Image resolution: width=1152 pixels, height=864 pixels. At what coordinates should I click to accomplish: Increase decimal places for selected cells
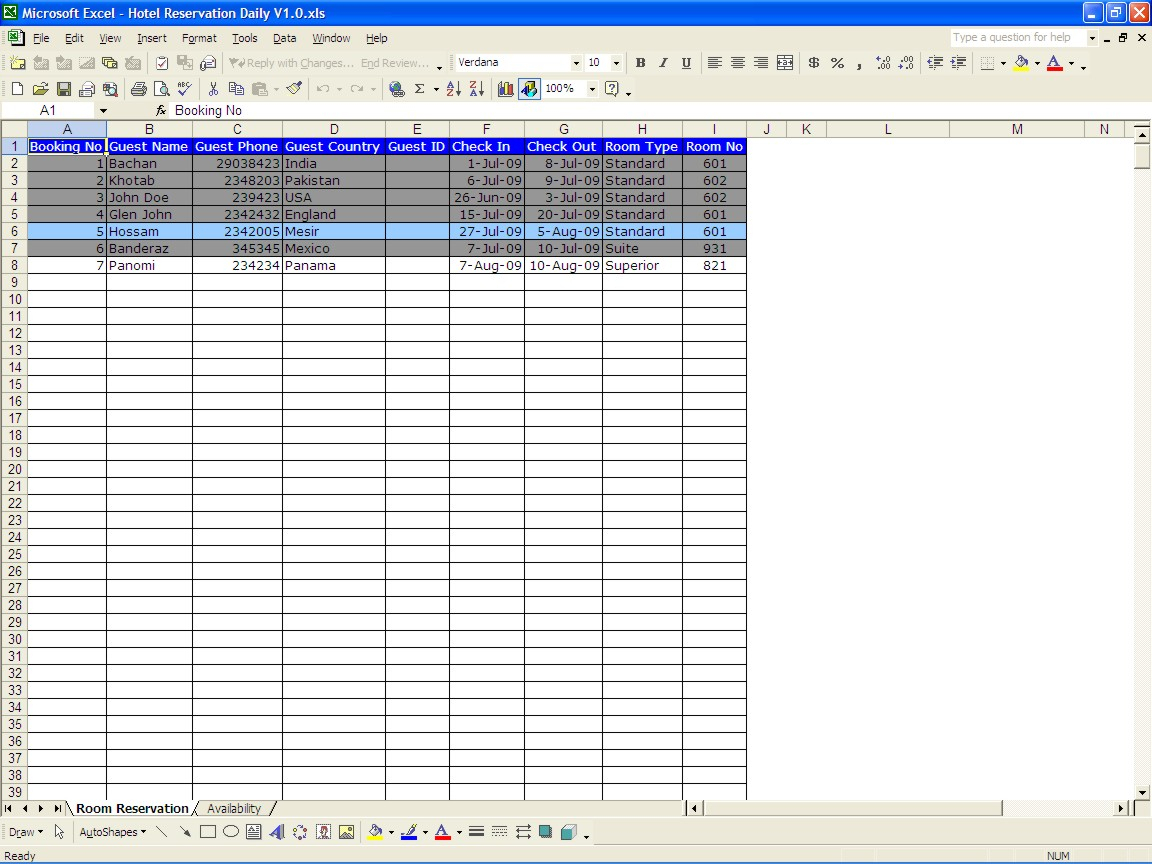coord(883,62)
